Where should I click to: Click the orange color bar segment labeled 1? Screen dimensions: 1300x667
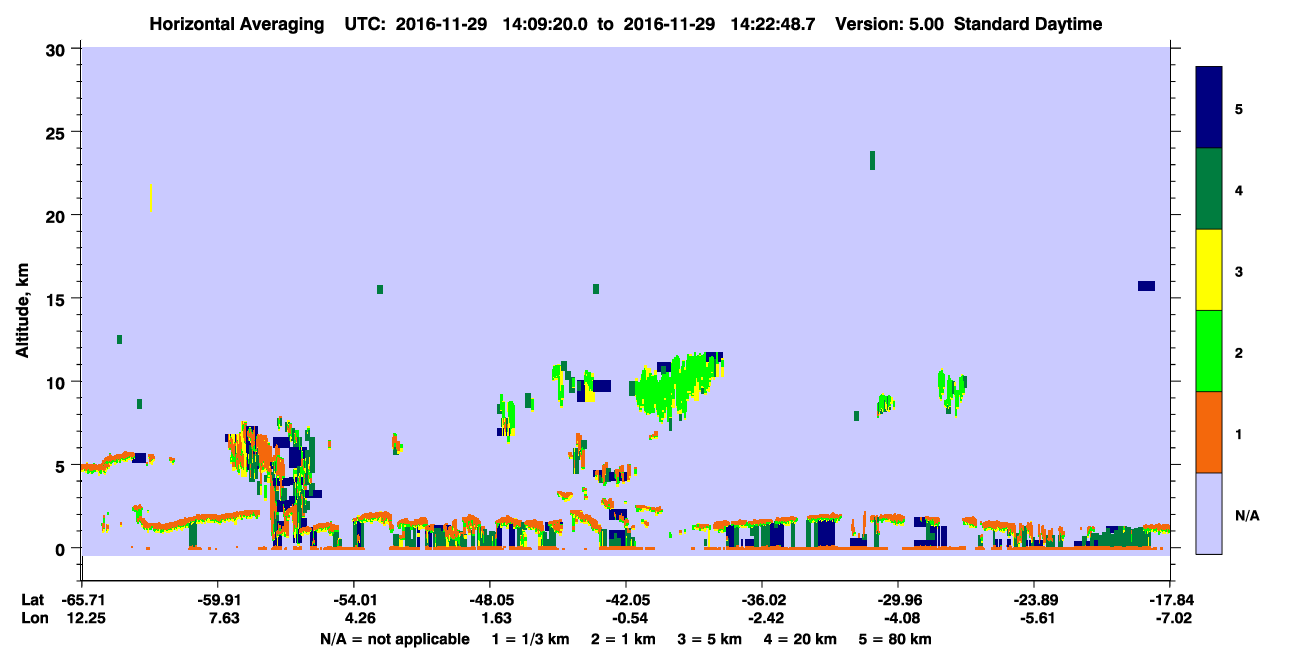click(1209, 432)
